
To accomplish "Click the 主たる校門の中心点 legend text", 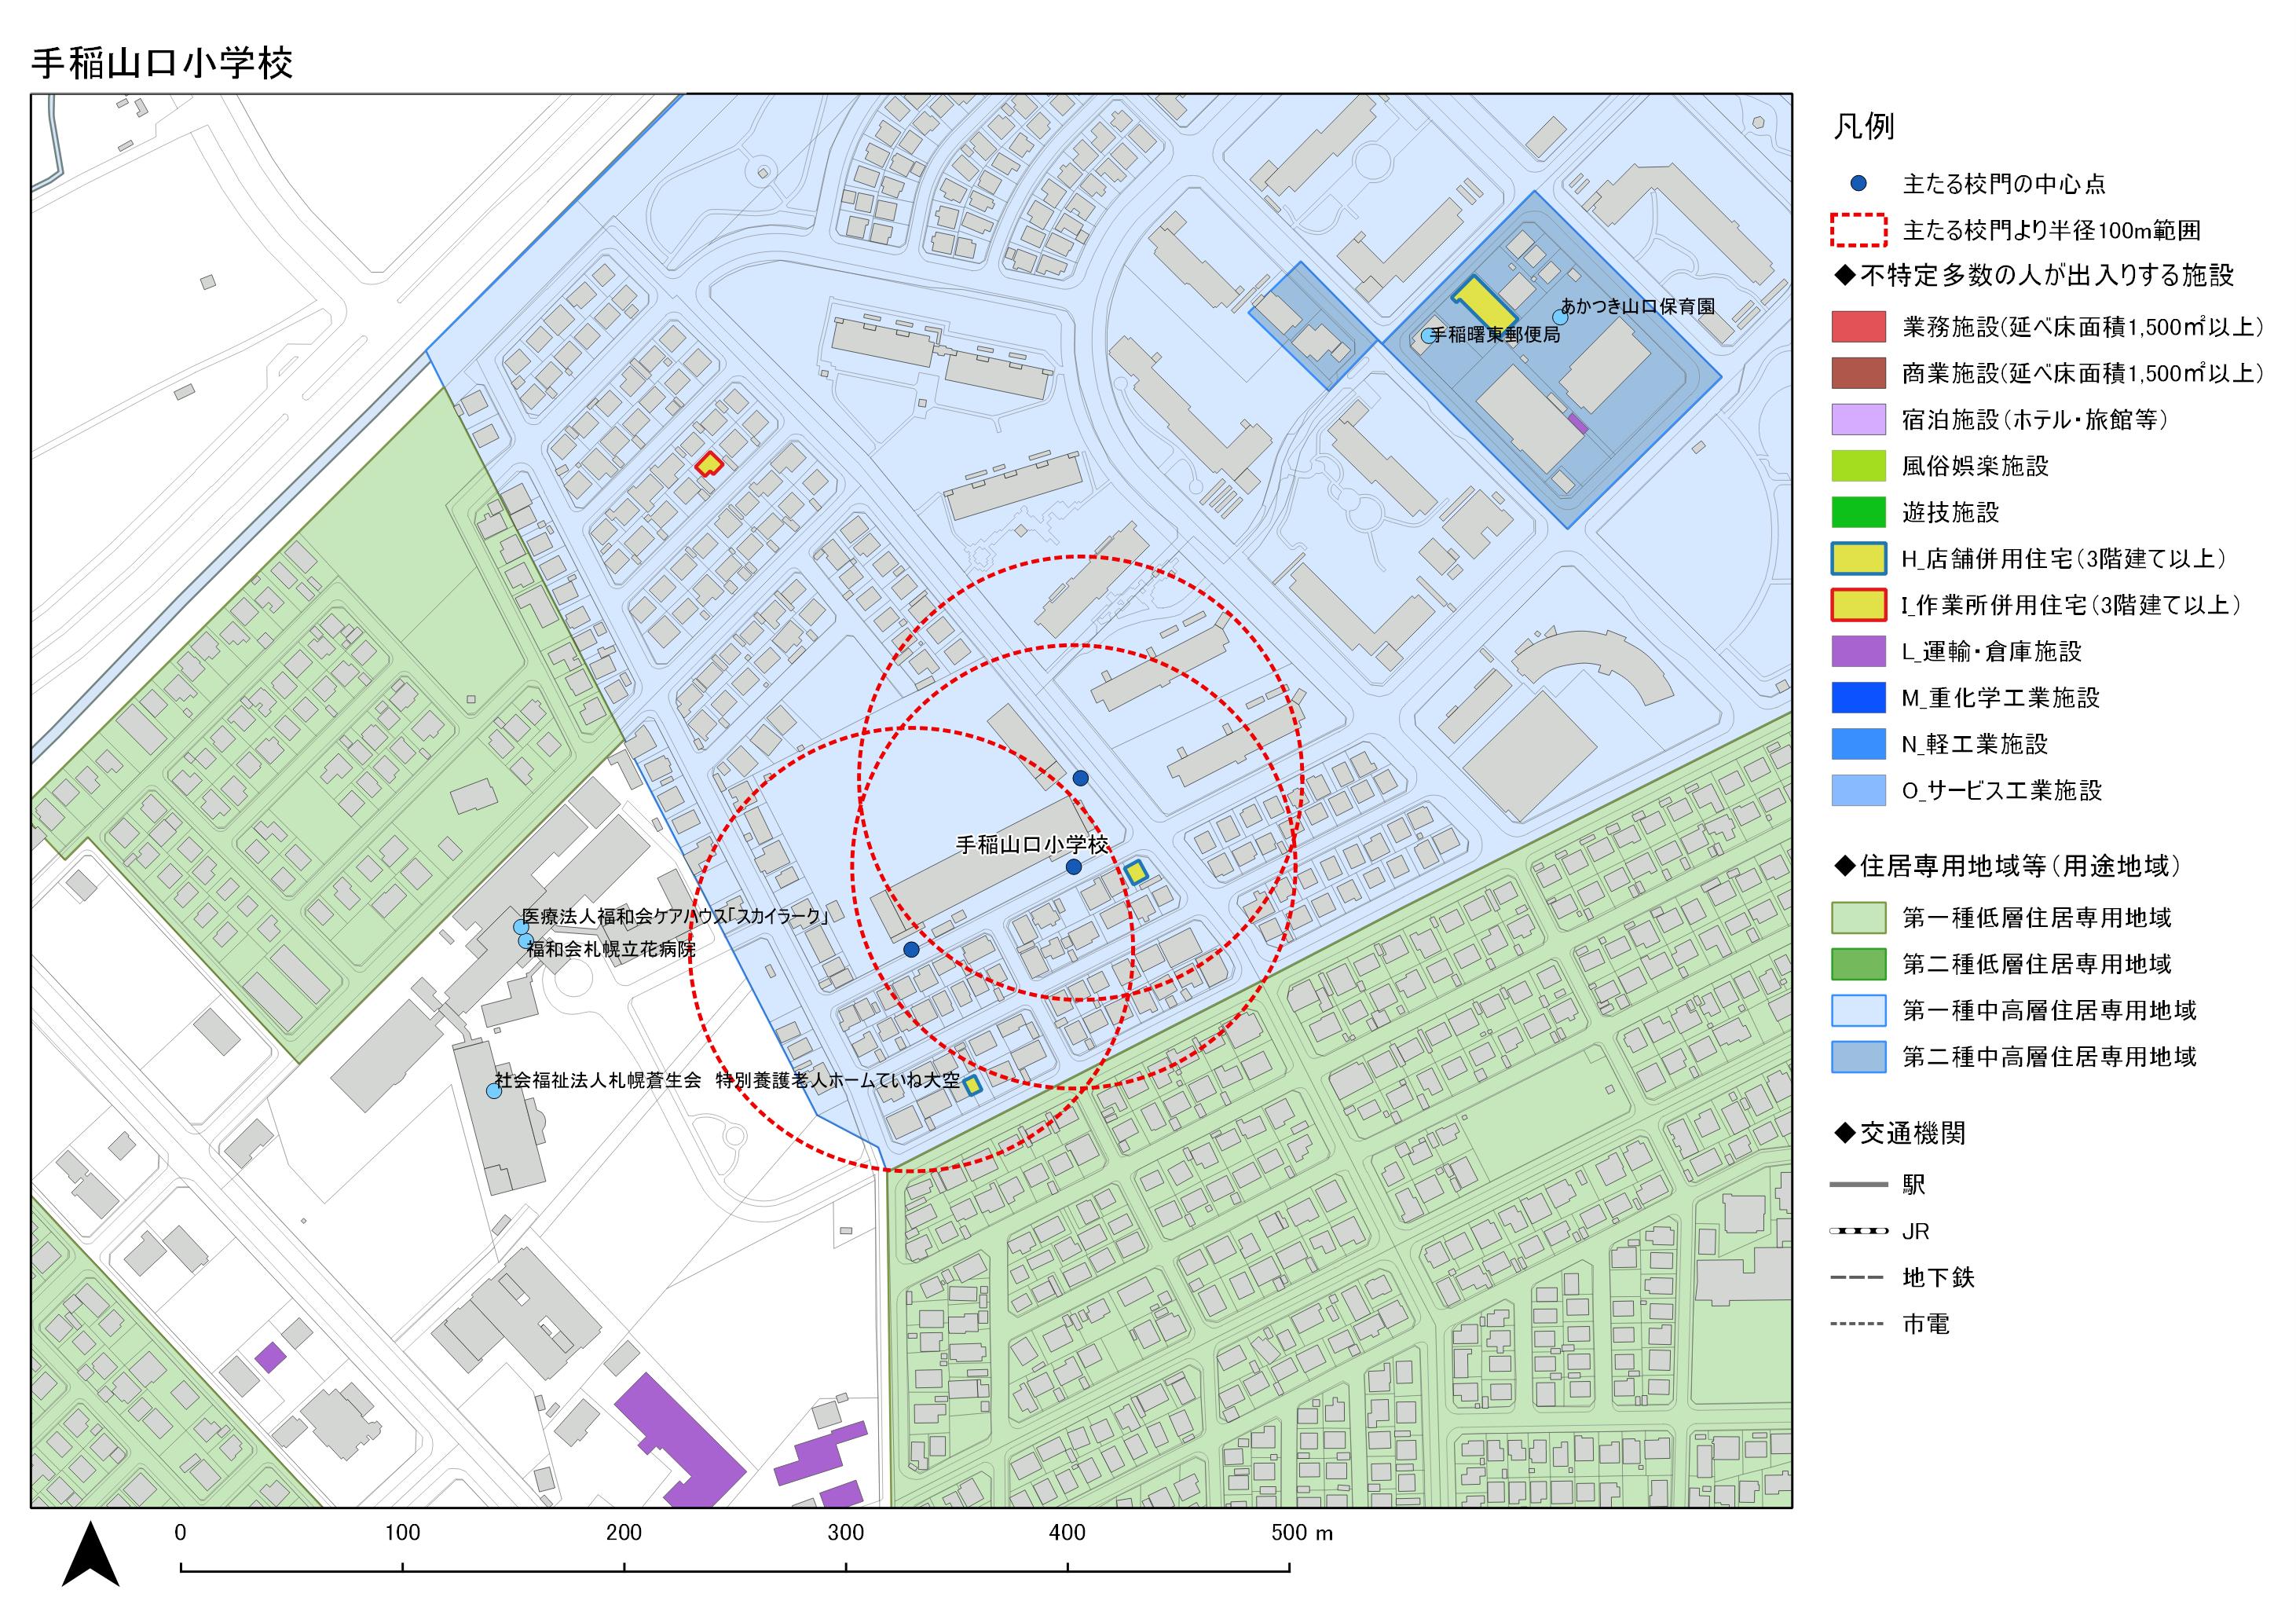I will click(2003, 184).
